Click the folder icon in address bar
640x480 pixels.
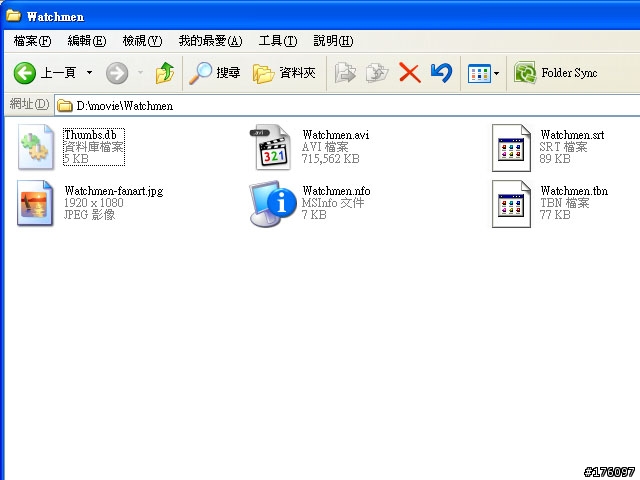(x=64, y=106)
